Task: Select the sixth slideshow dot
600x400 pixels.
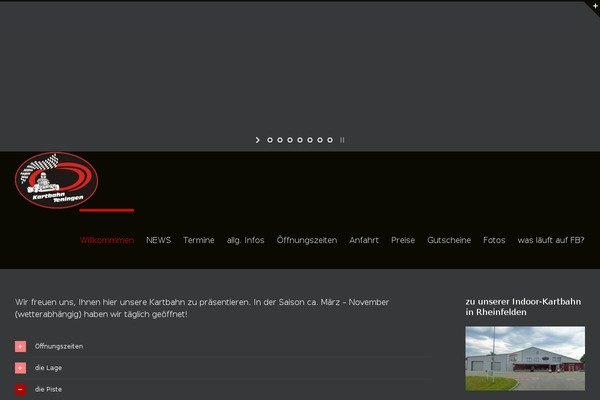Action: coord(320,140)
